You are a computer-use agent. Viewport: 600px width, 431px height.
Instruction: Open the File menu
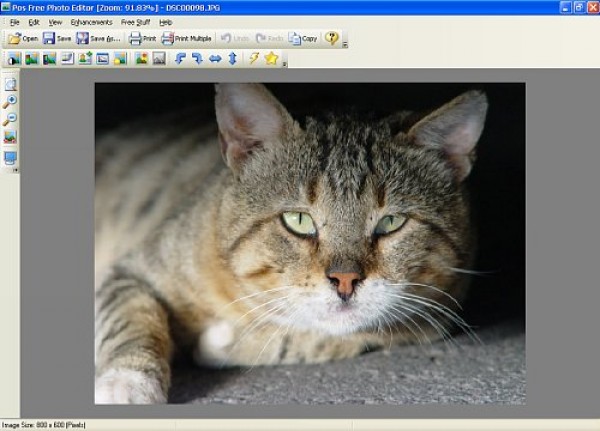point(15,23)
